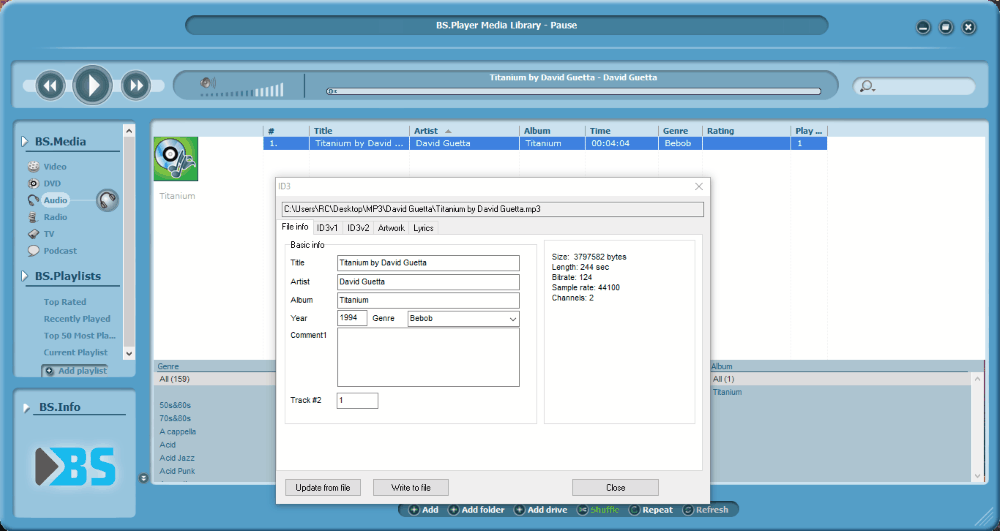Mute audio with the speaker icon

point(207,83)
